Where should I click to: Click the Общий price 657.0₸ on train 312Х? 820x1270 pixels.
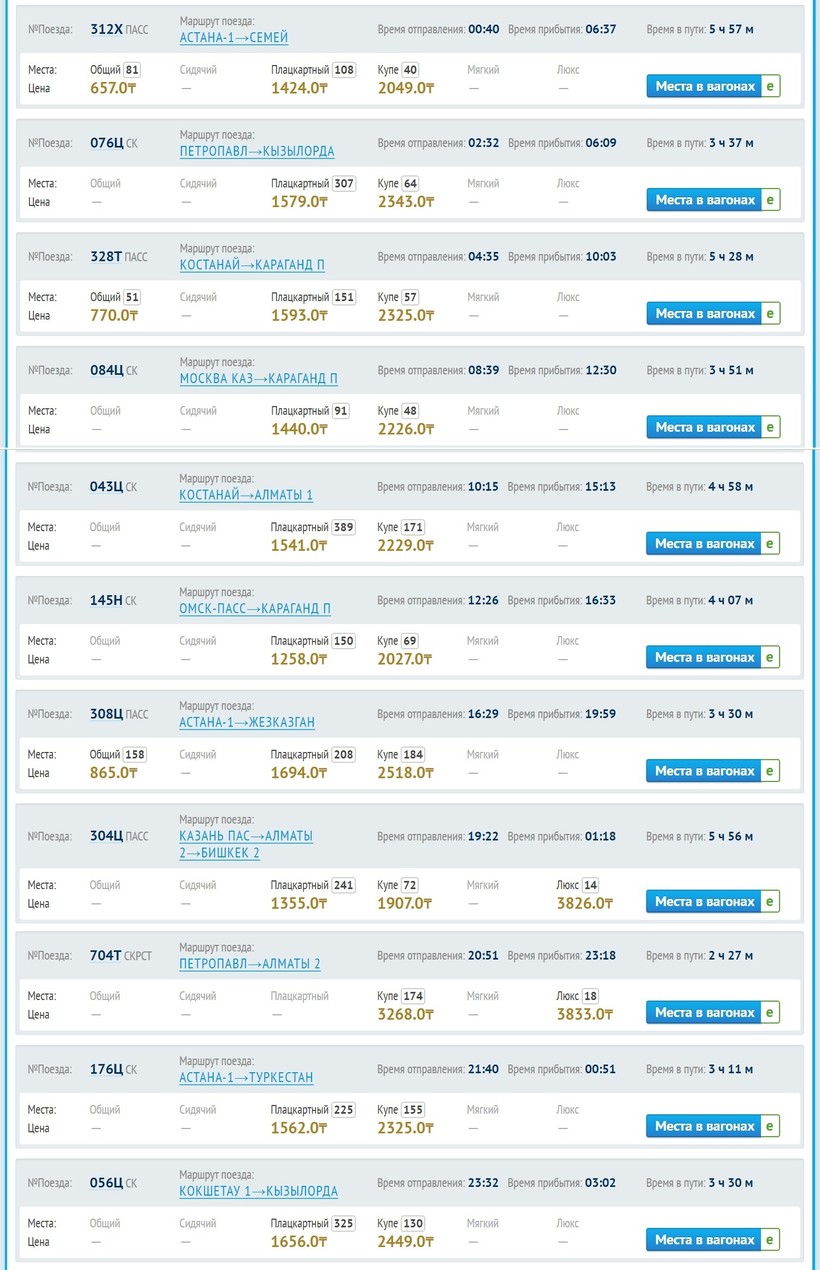tap(114, 88)
